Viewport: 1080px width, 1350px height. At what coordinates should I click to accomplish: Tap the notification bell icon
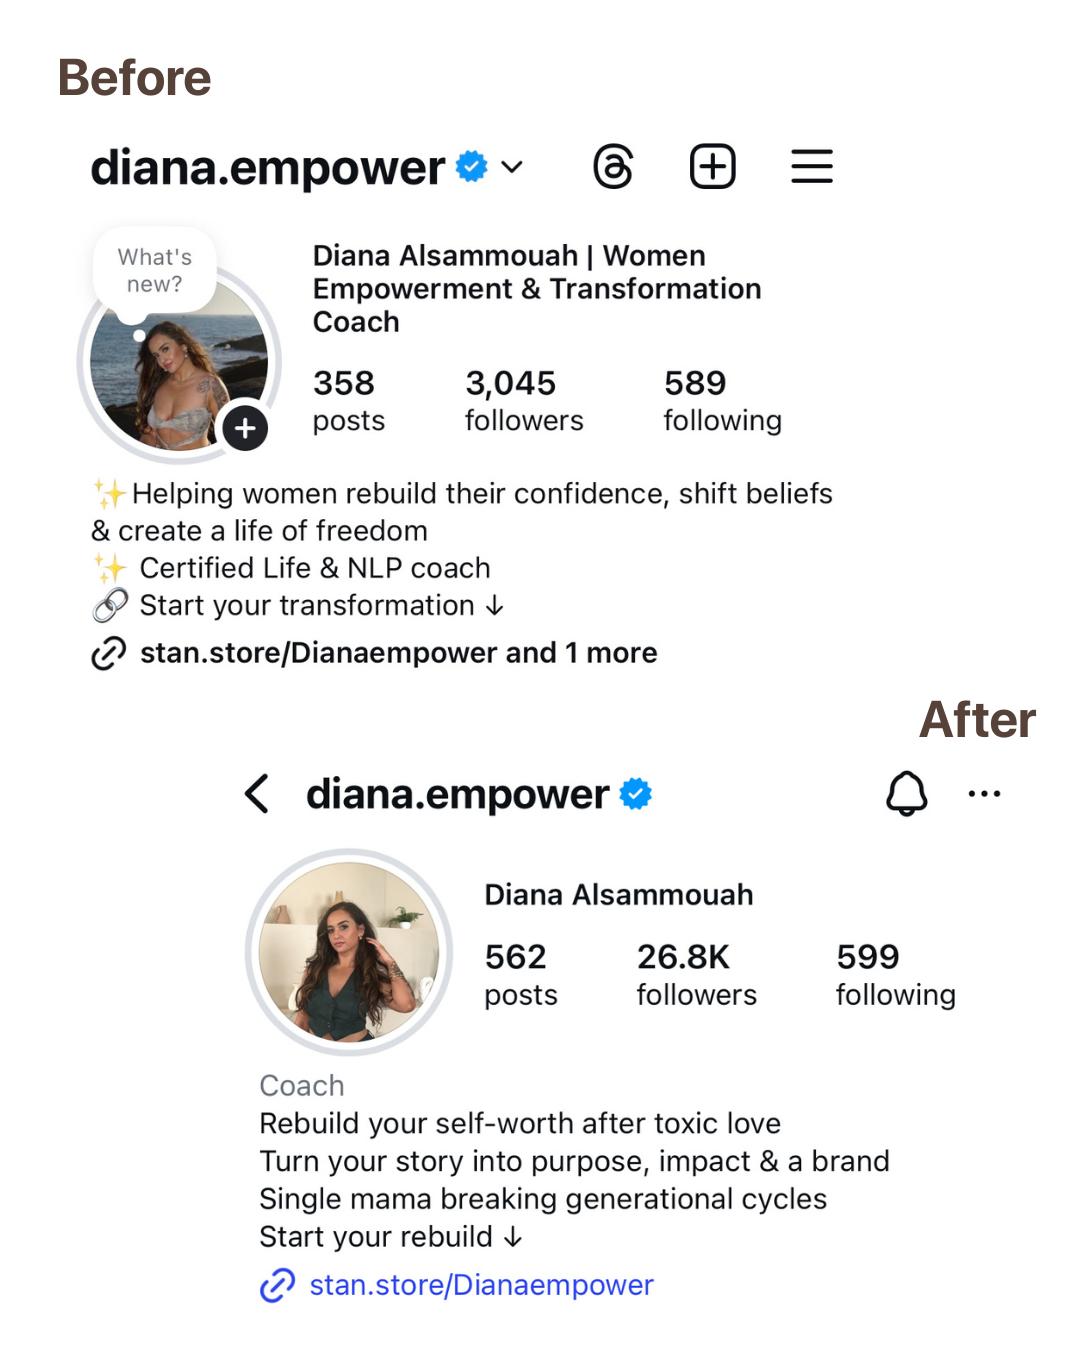(907, 794)
